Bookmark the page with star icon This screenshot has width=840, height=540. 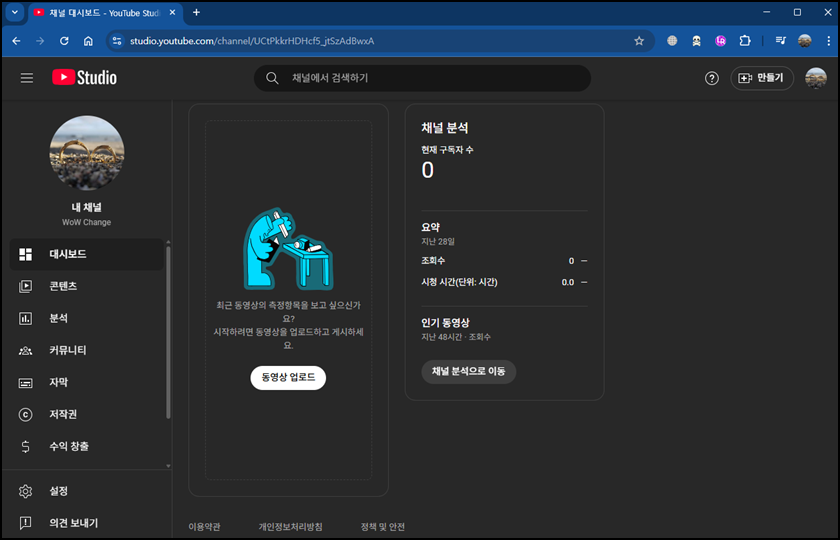click(x=639, y=41)
